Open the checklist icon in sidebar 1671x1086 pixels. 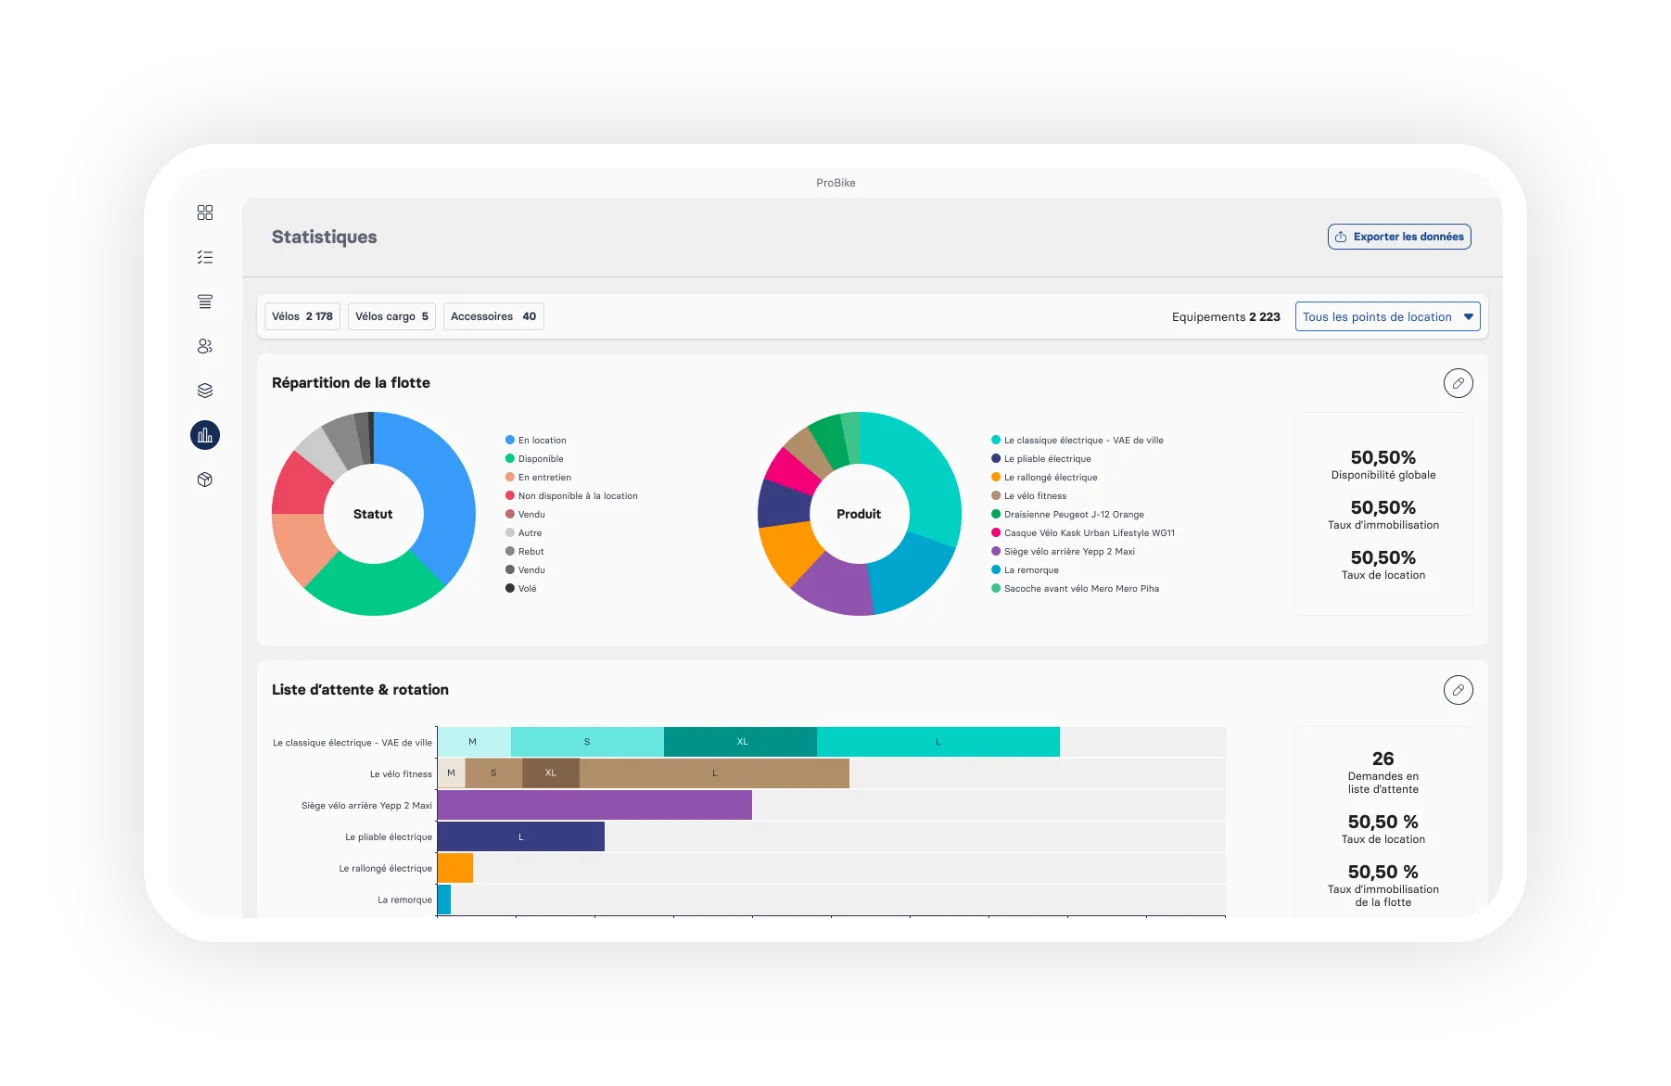[x=205, y=257]
